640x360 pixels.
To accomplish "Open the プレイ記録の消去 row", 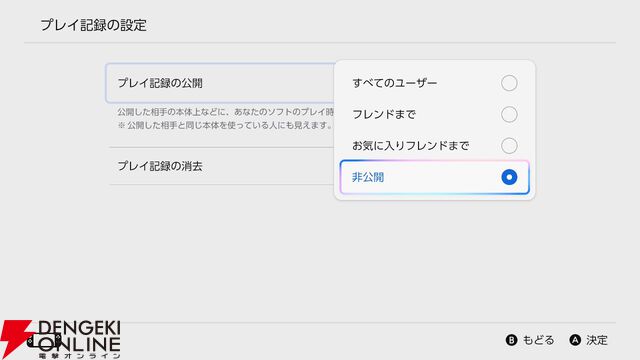I will click(x=222, y=166).
